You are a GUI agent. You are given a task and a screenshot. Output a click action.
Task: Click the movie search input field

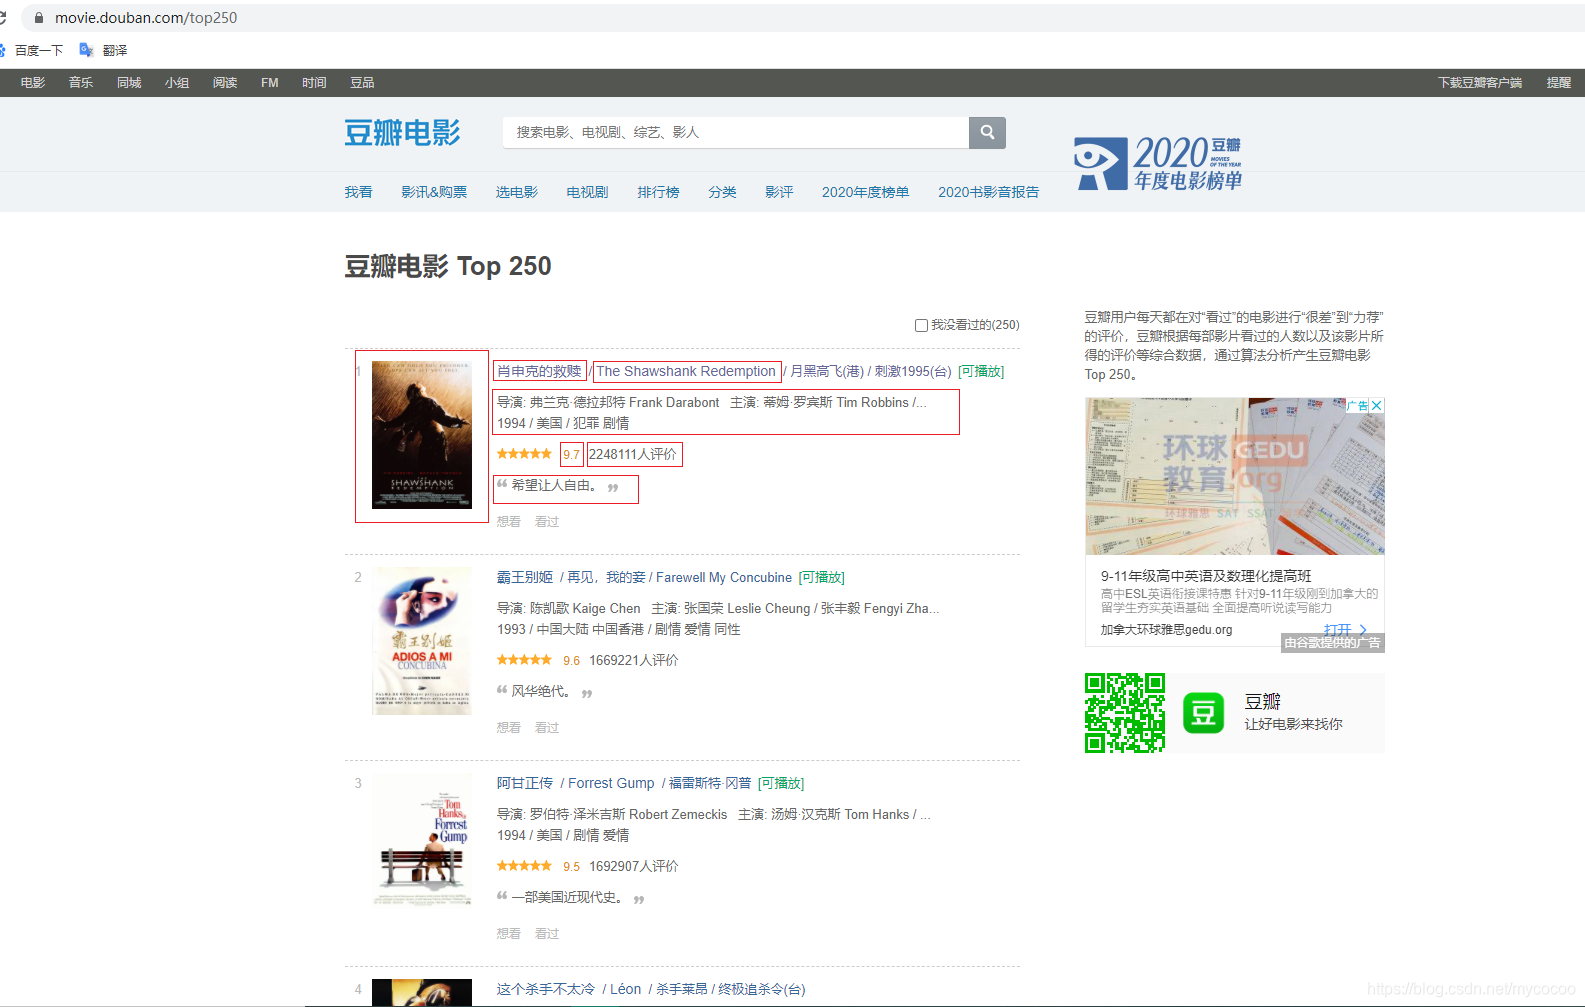point(736,132)
